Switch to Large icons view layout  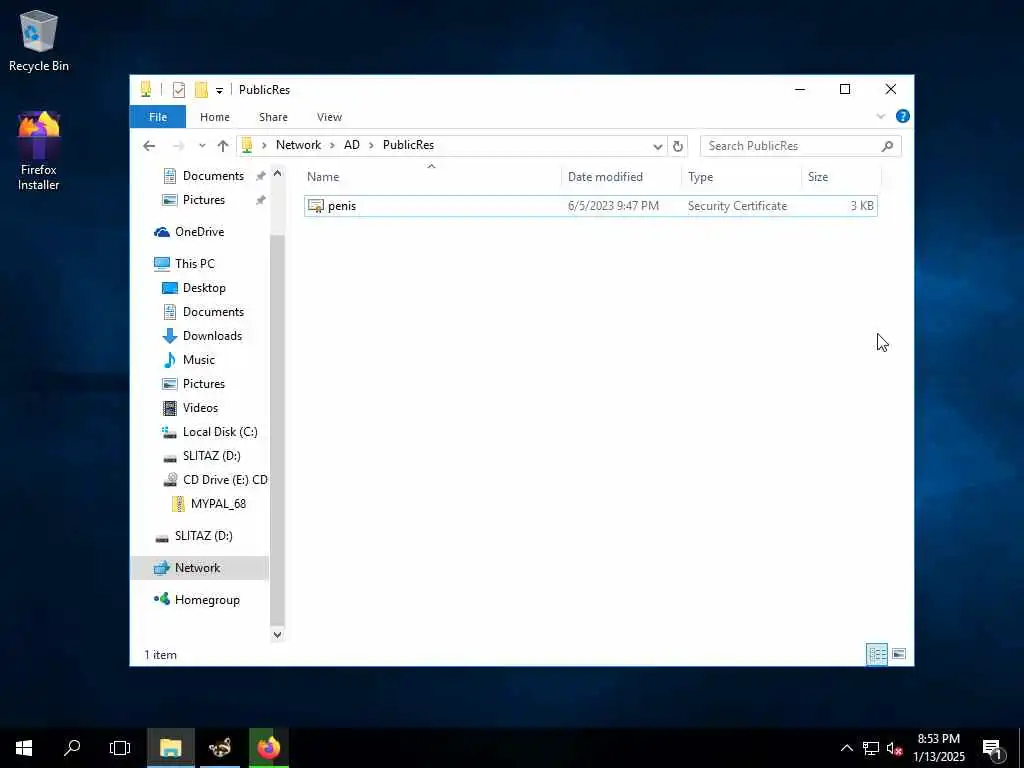pos(899,654)
